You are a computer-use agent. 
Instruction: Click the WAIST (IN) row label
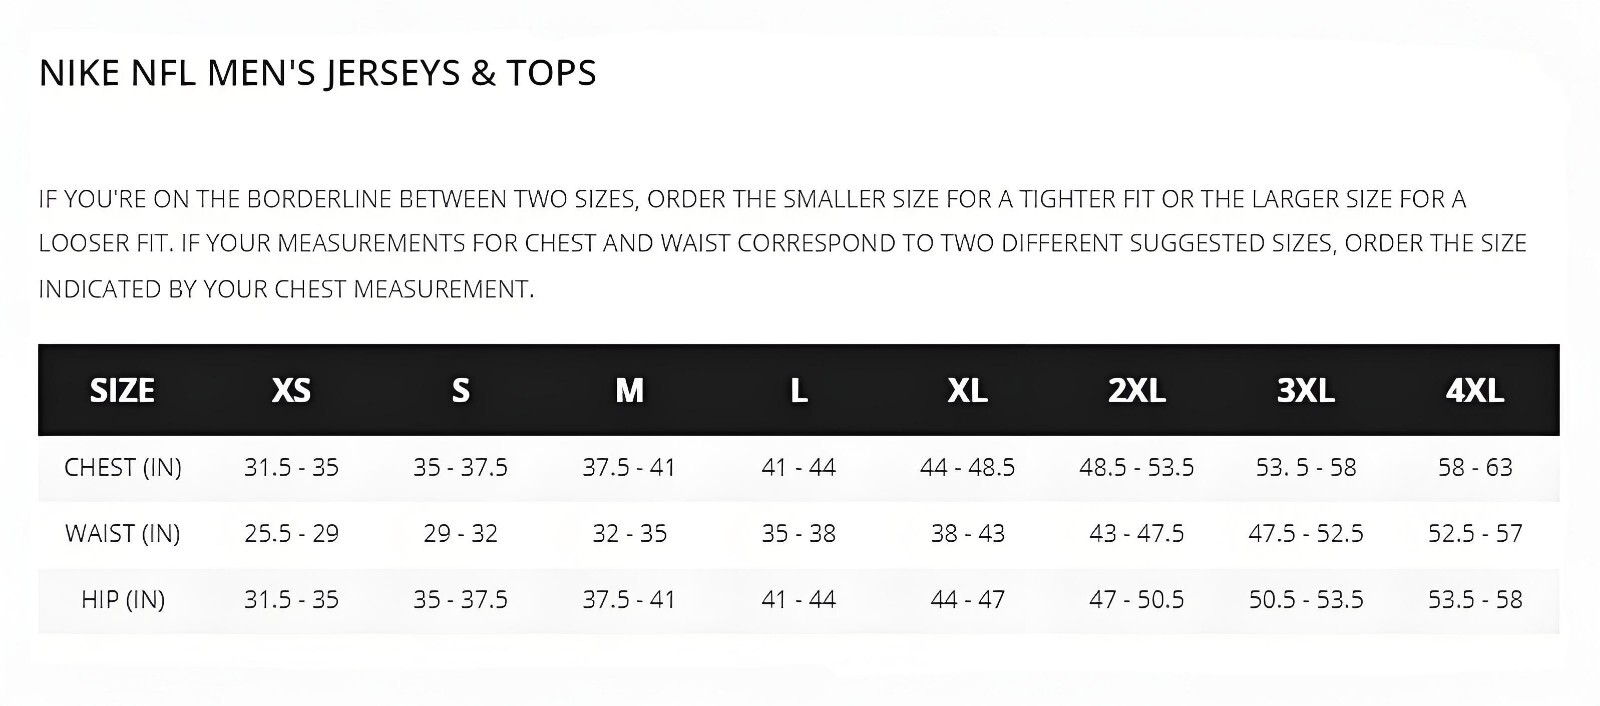click(x=123, y=533)
